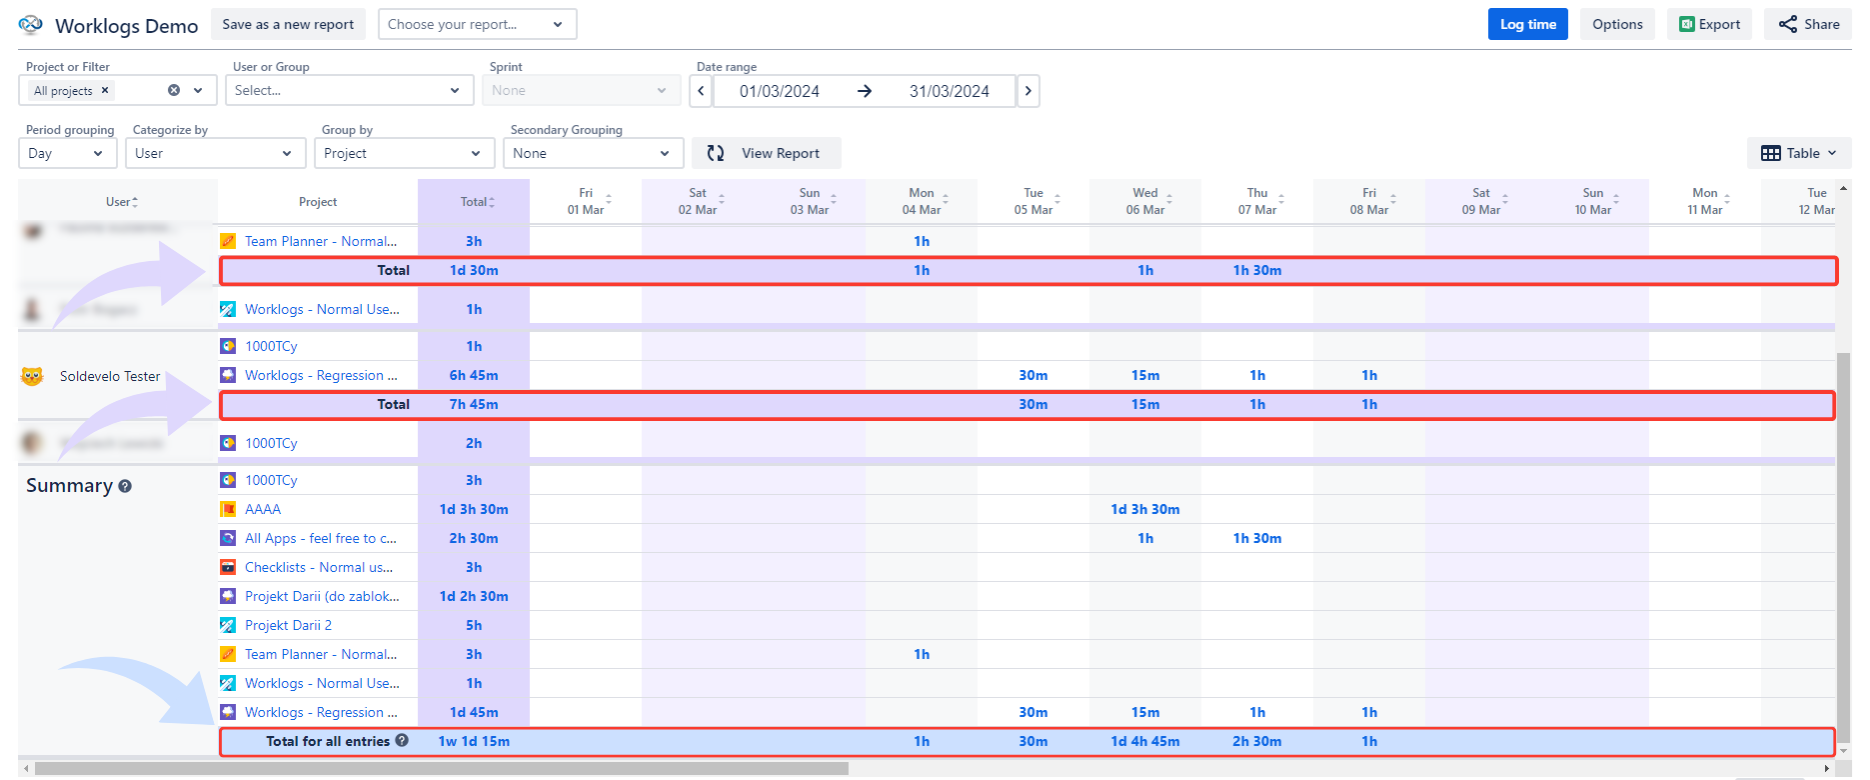
Task: Click the start date 01/03/2024 field
Action: (x=779, y=91)
